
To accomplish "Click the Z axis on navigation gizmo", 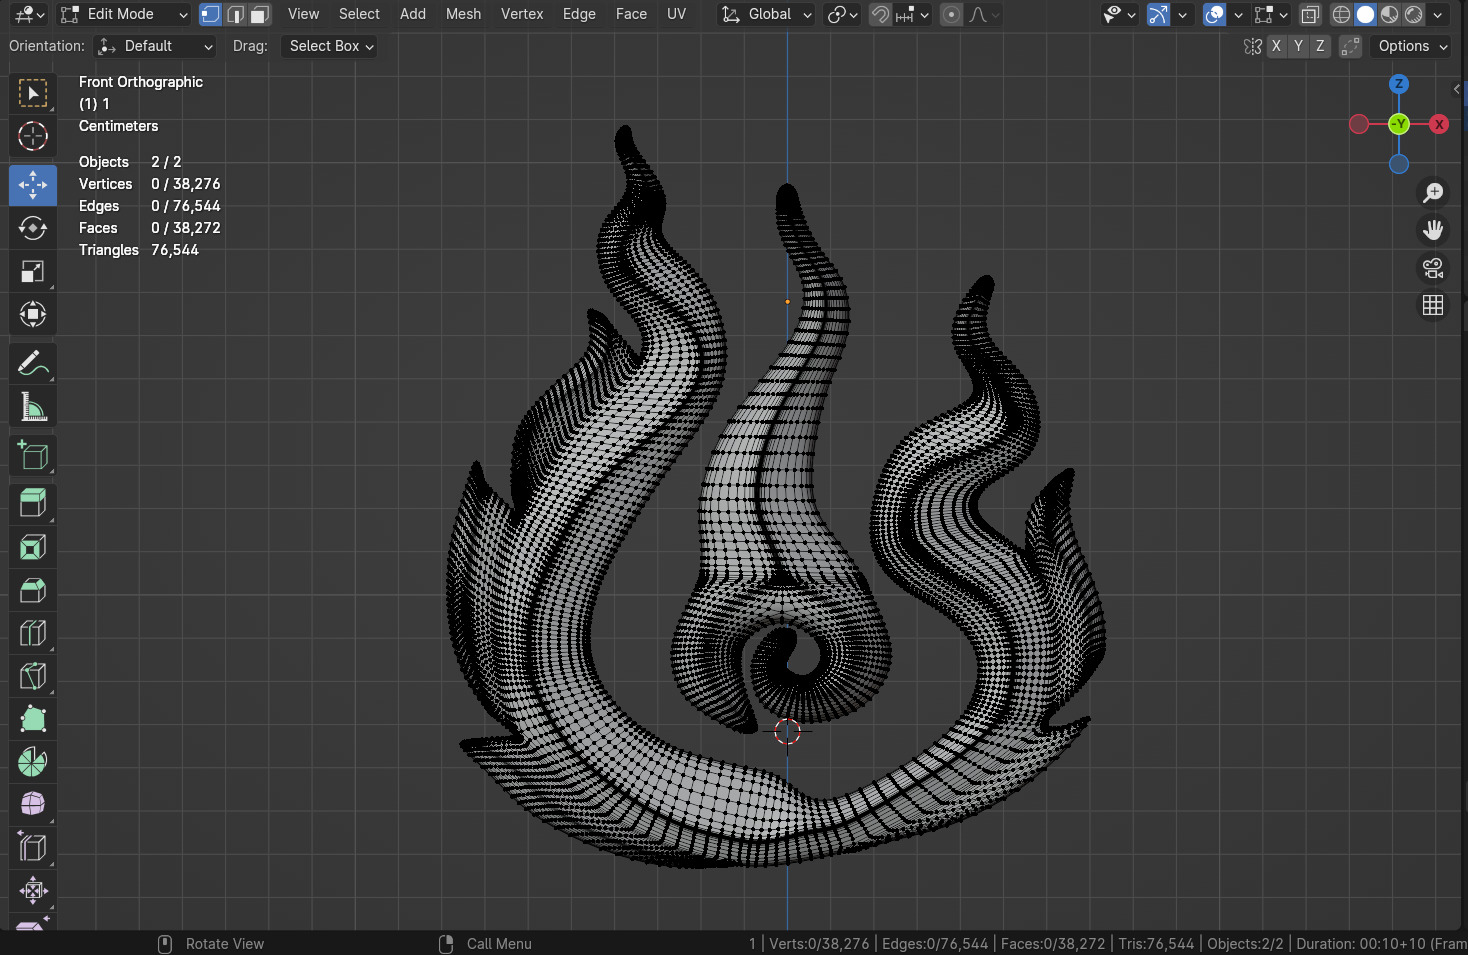I will tap(1399, 84).
